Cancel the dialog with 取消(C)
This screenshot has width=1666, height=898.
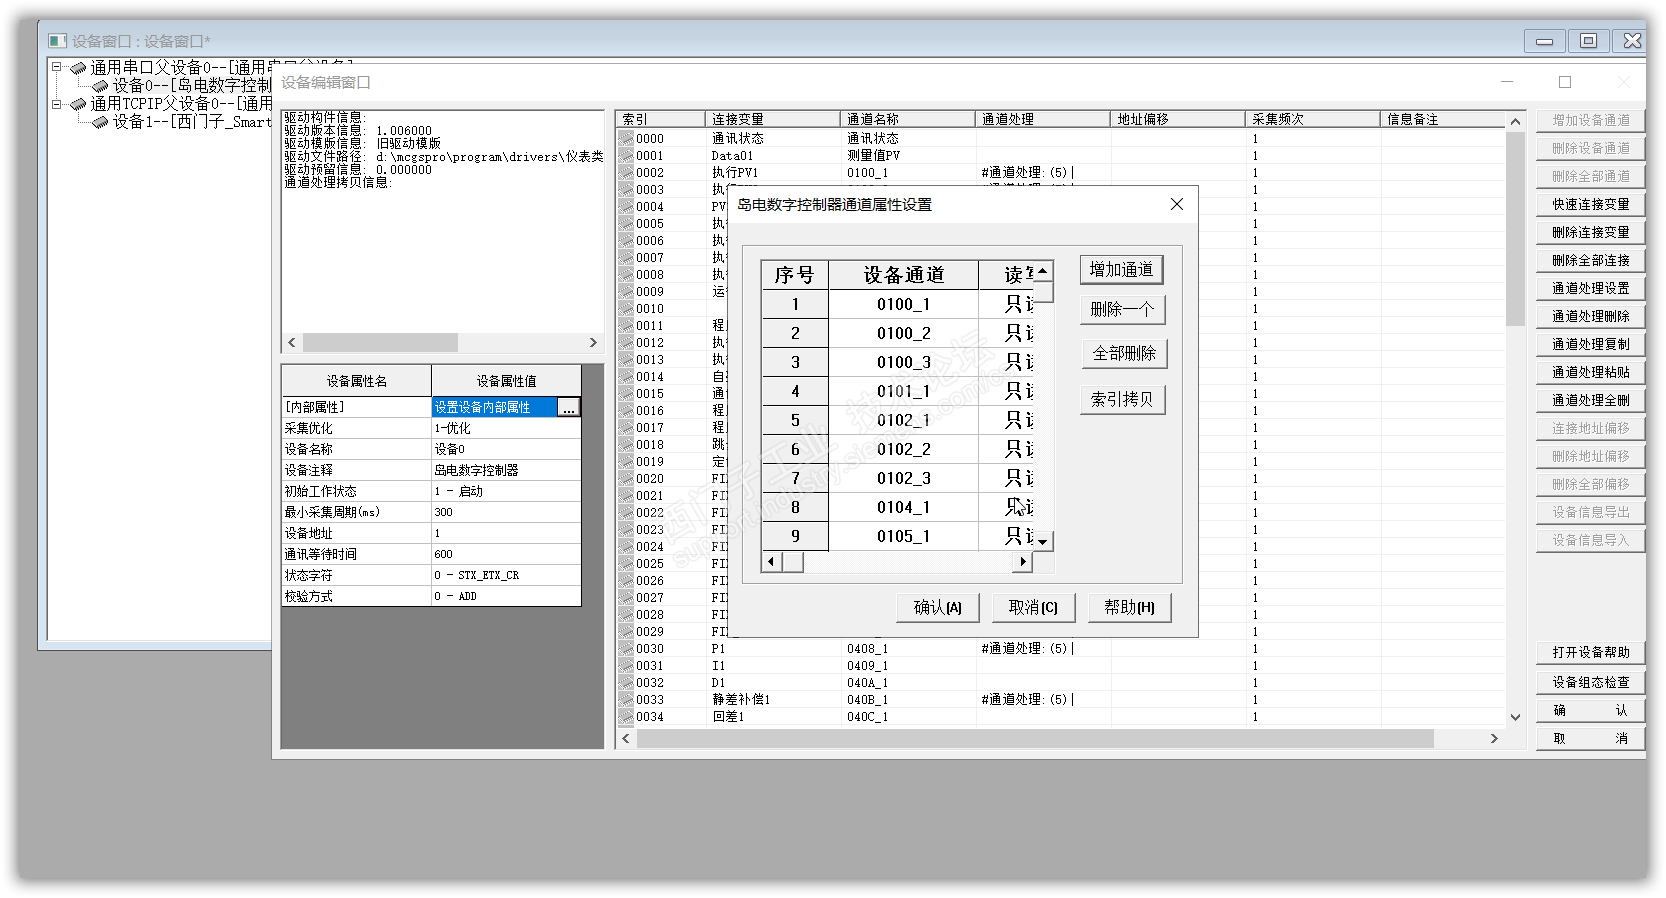point(1033,607)
